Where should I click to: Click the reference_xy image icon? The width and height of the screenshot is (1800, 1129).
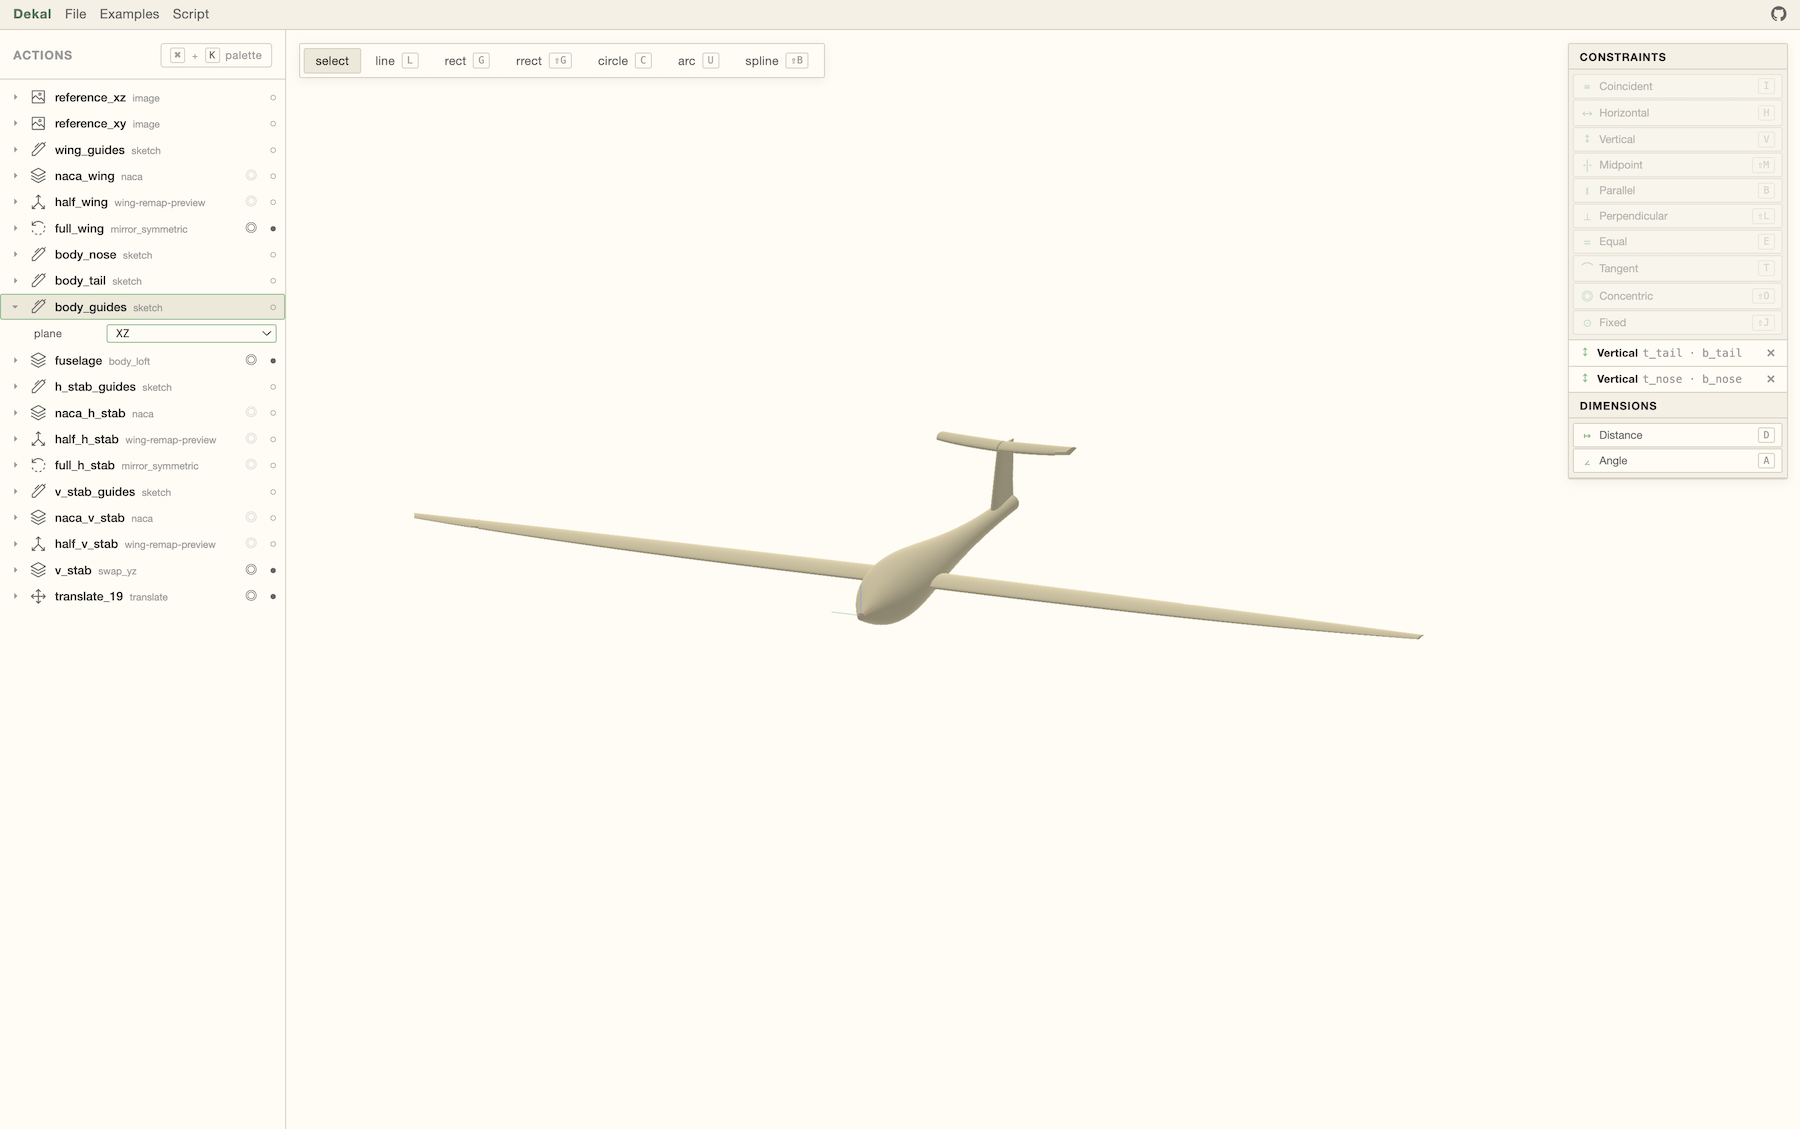pyautogui.click(x=38, y=123)
